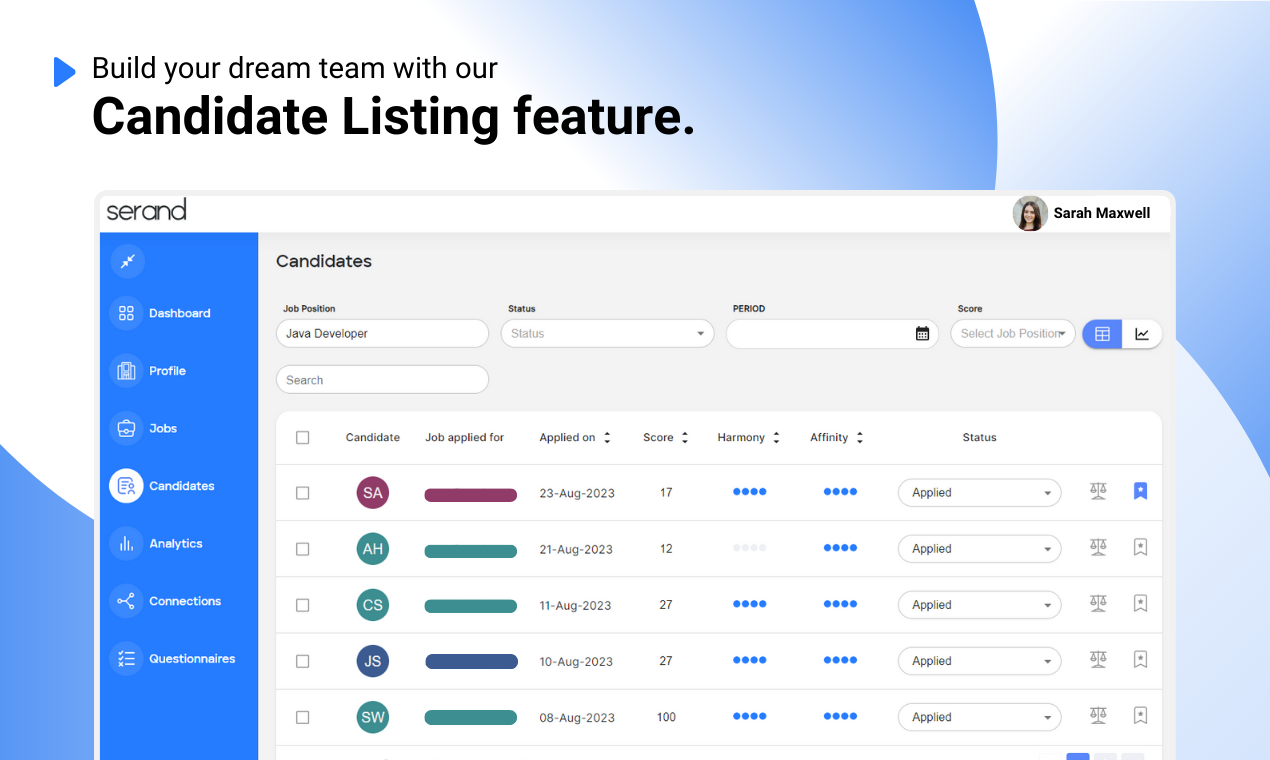Open candidate SA avatar
Image resolution: width=1270 pixels, height=760 pixels.
373,493
